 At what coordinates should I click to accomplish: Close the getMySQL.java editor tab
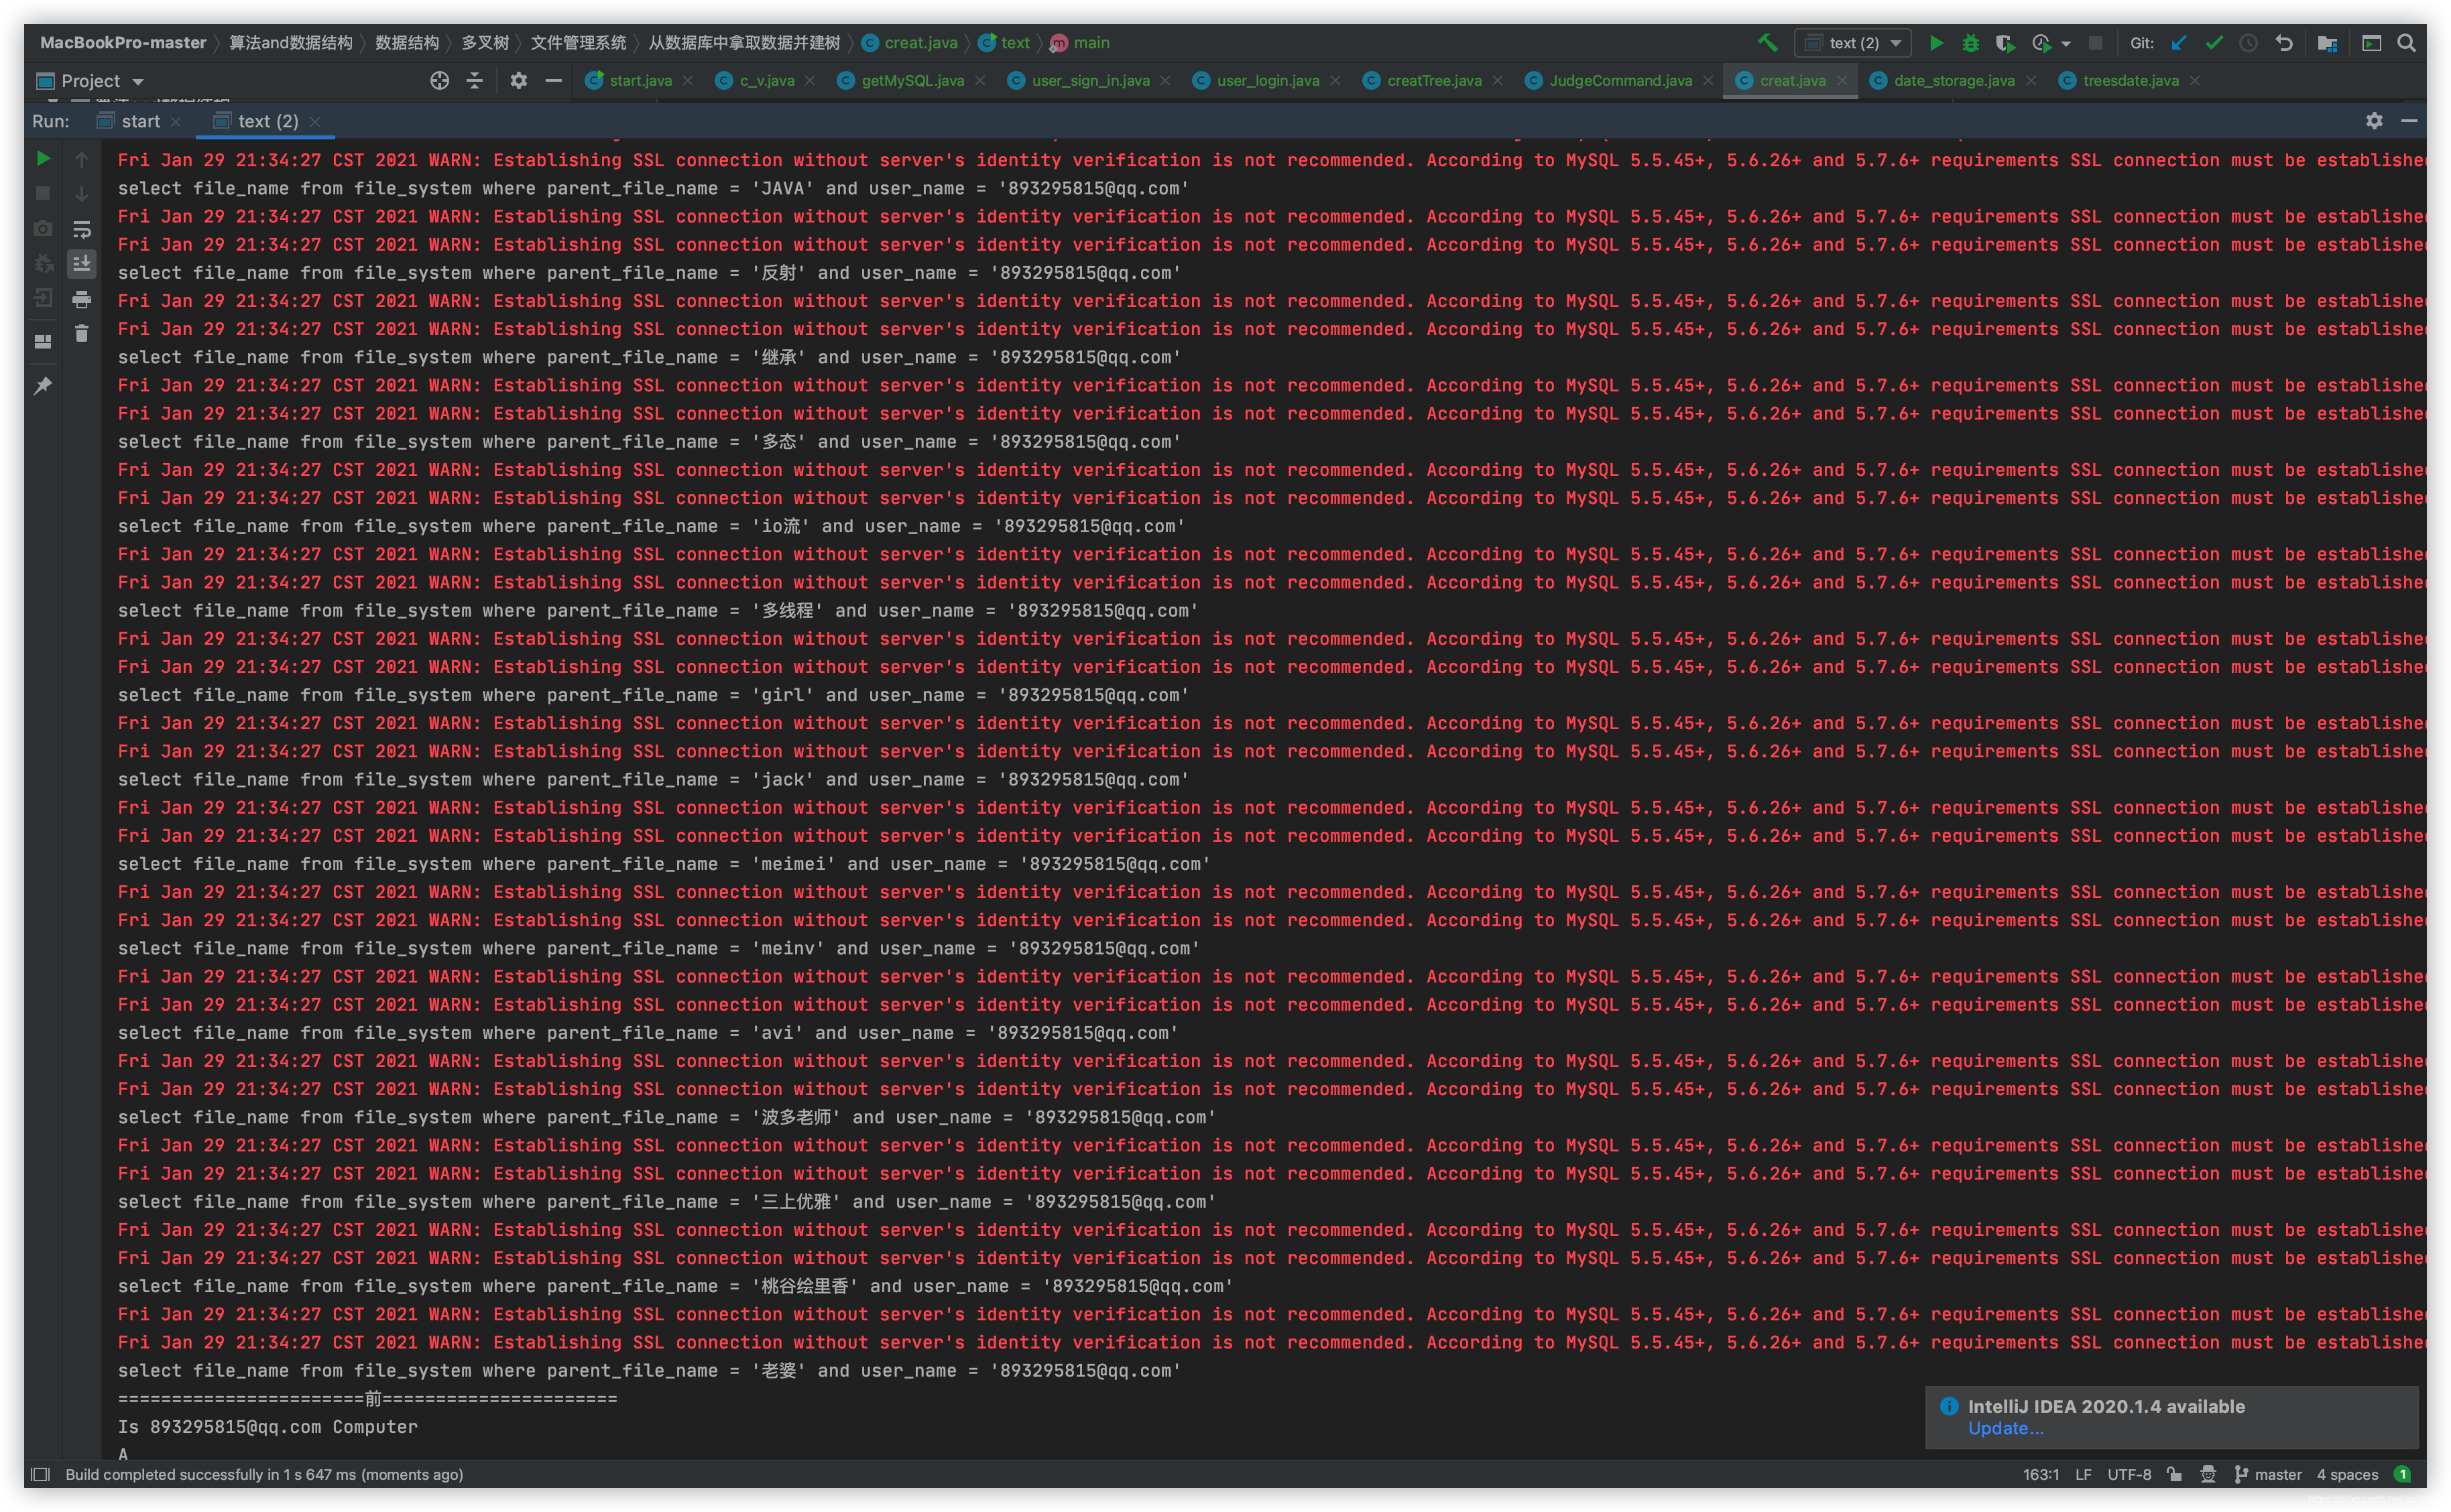(980, 81)
